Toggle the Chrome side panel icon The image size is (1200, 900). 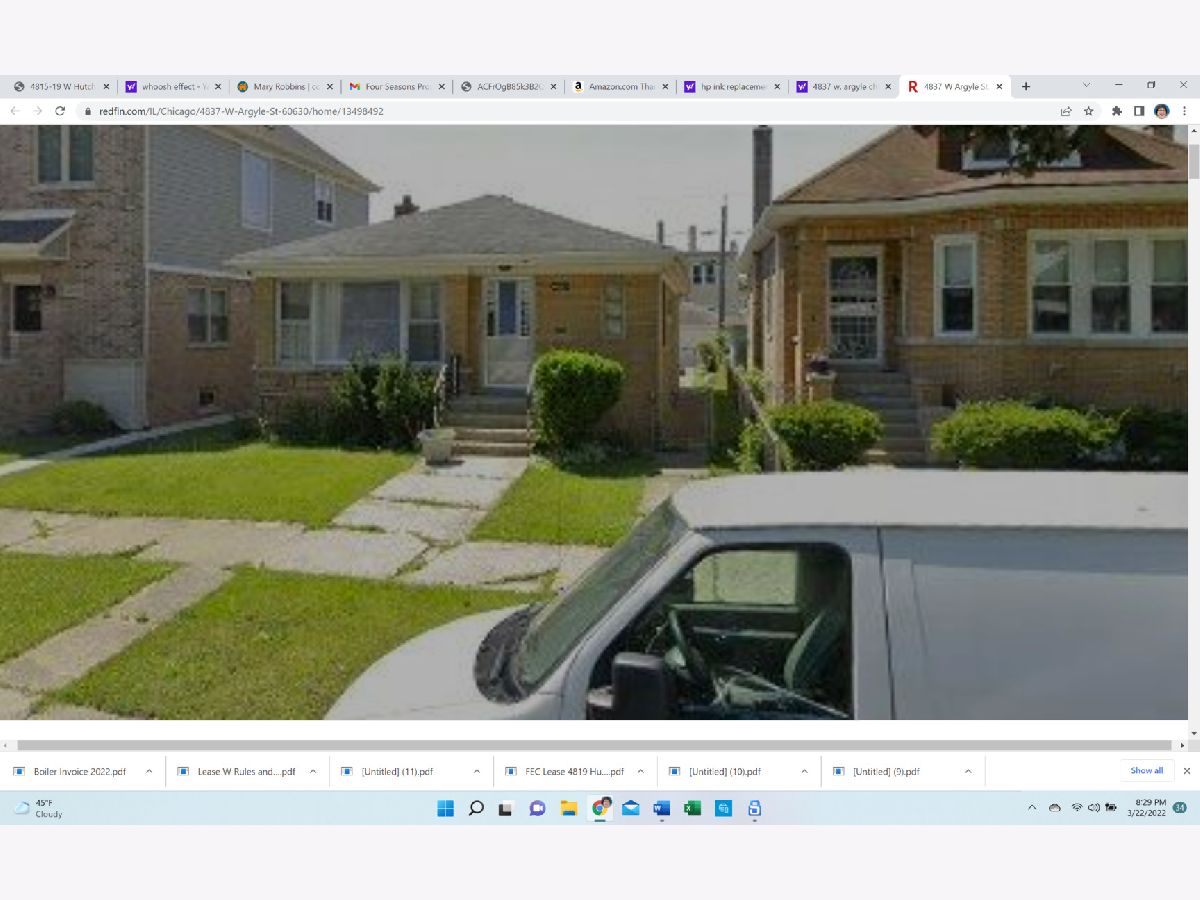(1139, 111)
